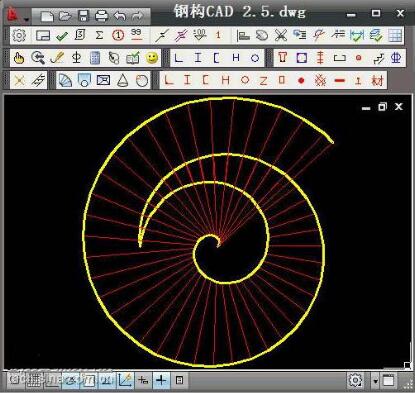The width and height of the screenshot is (415, 393).
Task: Open status bar dropdown arrow at bottom right
Action: click(376, 381)
